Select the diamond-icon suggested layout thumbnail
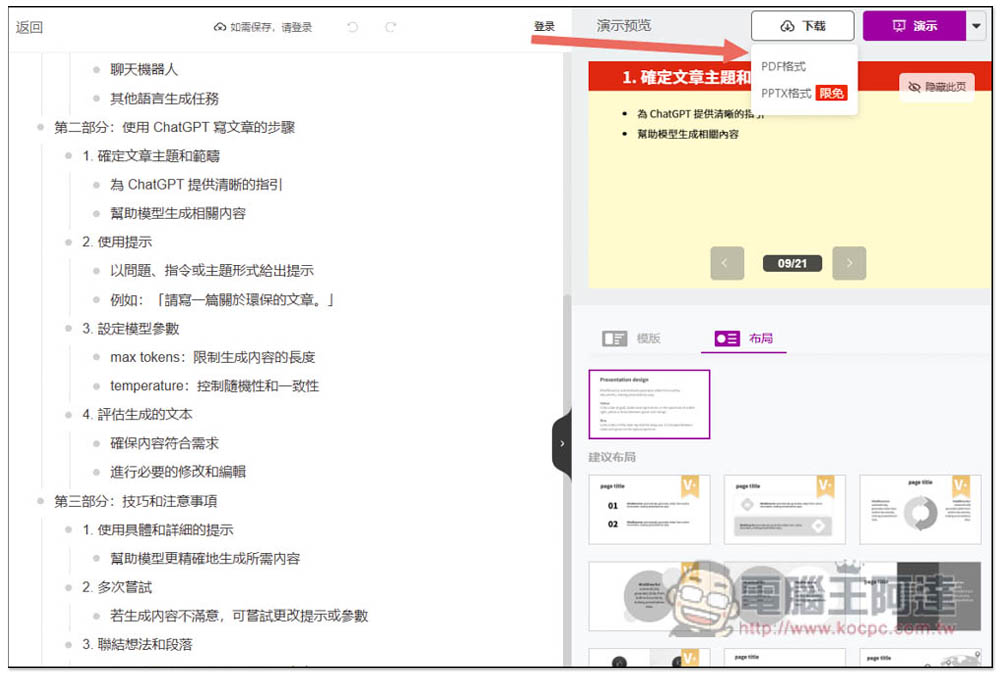Image resolution: width=1000 pixels, height=675 pixels. (x=784, y=509)
